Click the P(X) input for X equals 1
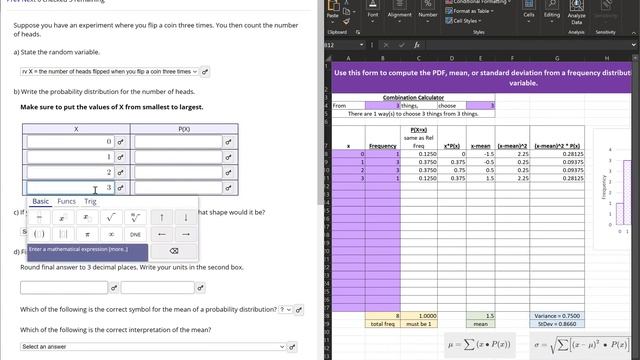 tap(178, 157)
